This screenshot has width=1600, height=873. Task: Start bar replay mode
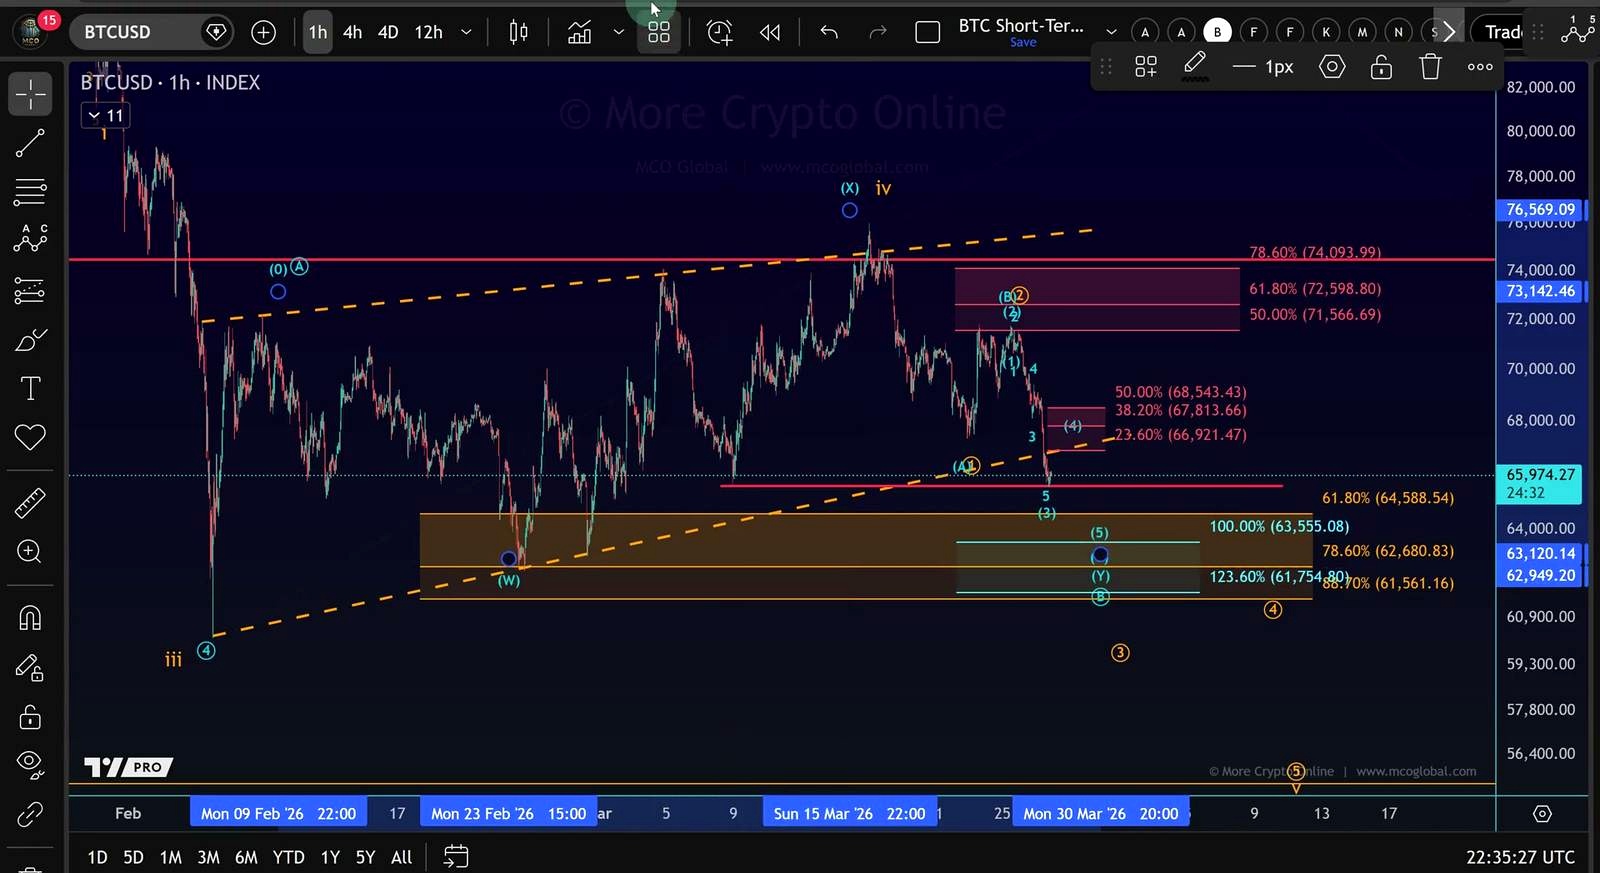click(x=769, y=32)
